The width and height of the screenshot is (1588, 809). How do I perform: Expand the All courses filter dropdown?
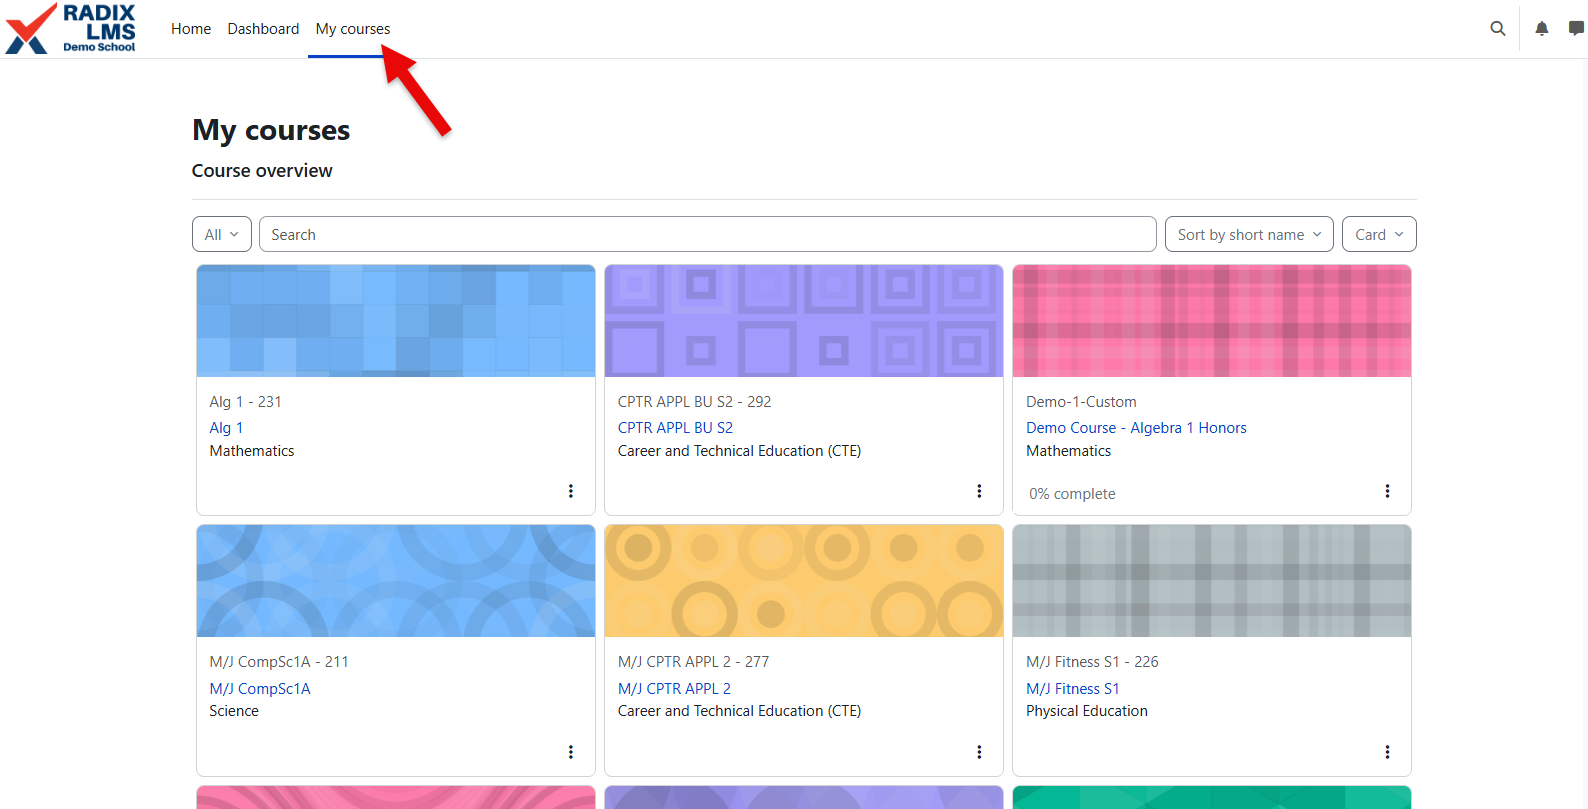pos(222,234)
